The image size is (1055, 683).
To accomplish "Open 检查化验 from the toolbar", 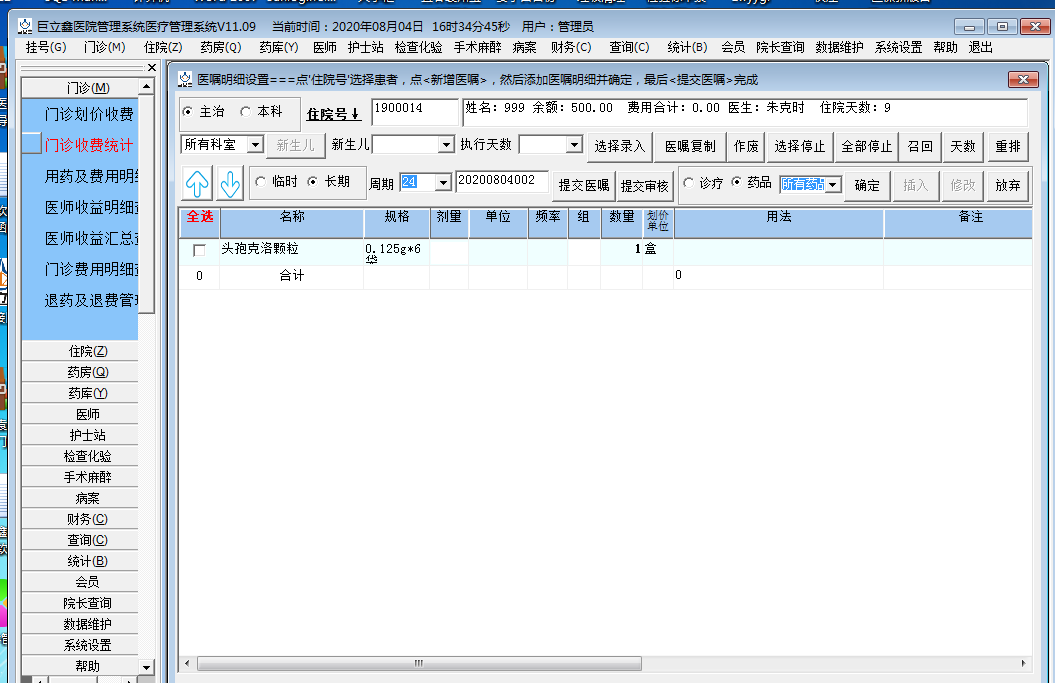I will coord(418,46).
